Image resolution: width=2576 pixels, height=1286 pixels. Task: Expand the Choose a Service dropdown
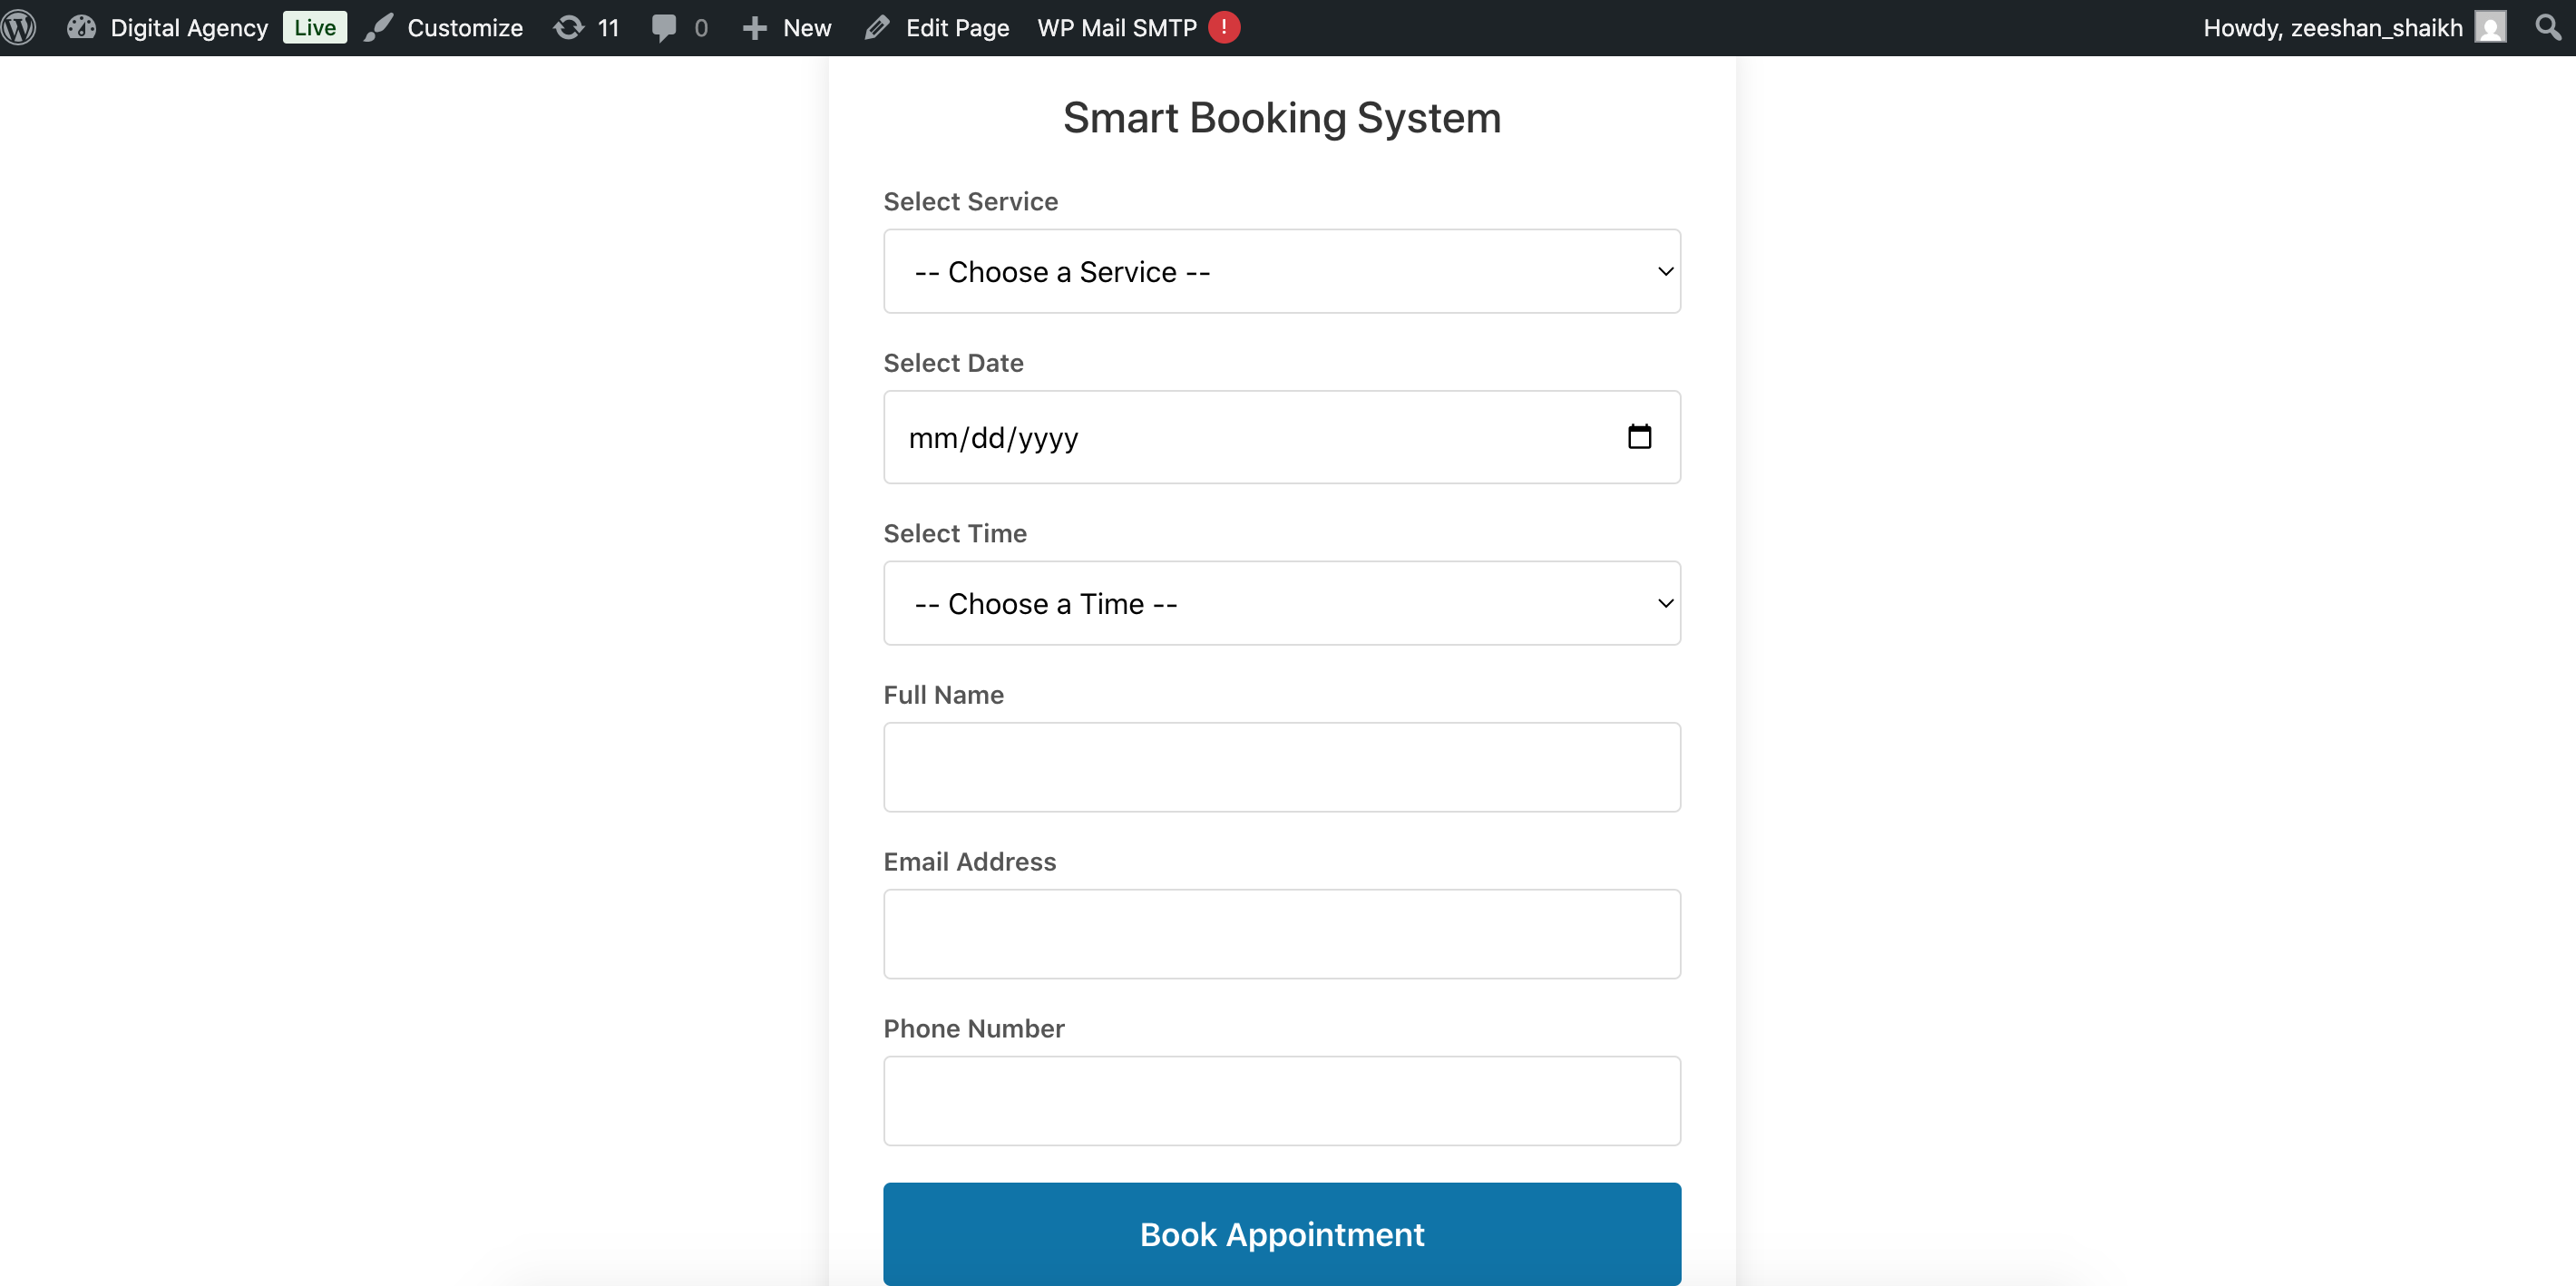pos(1282,271)
